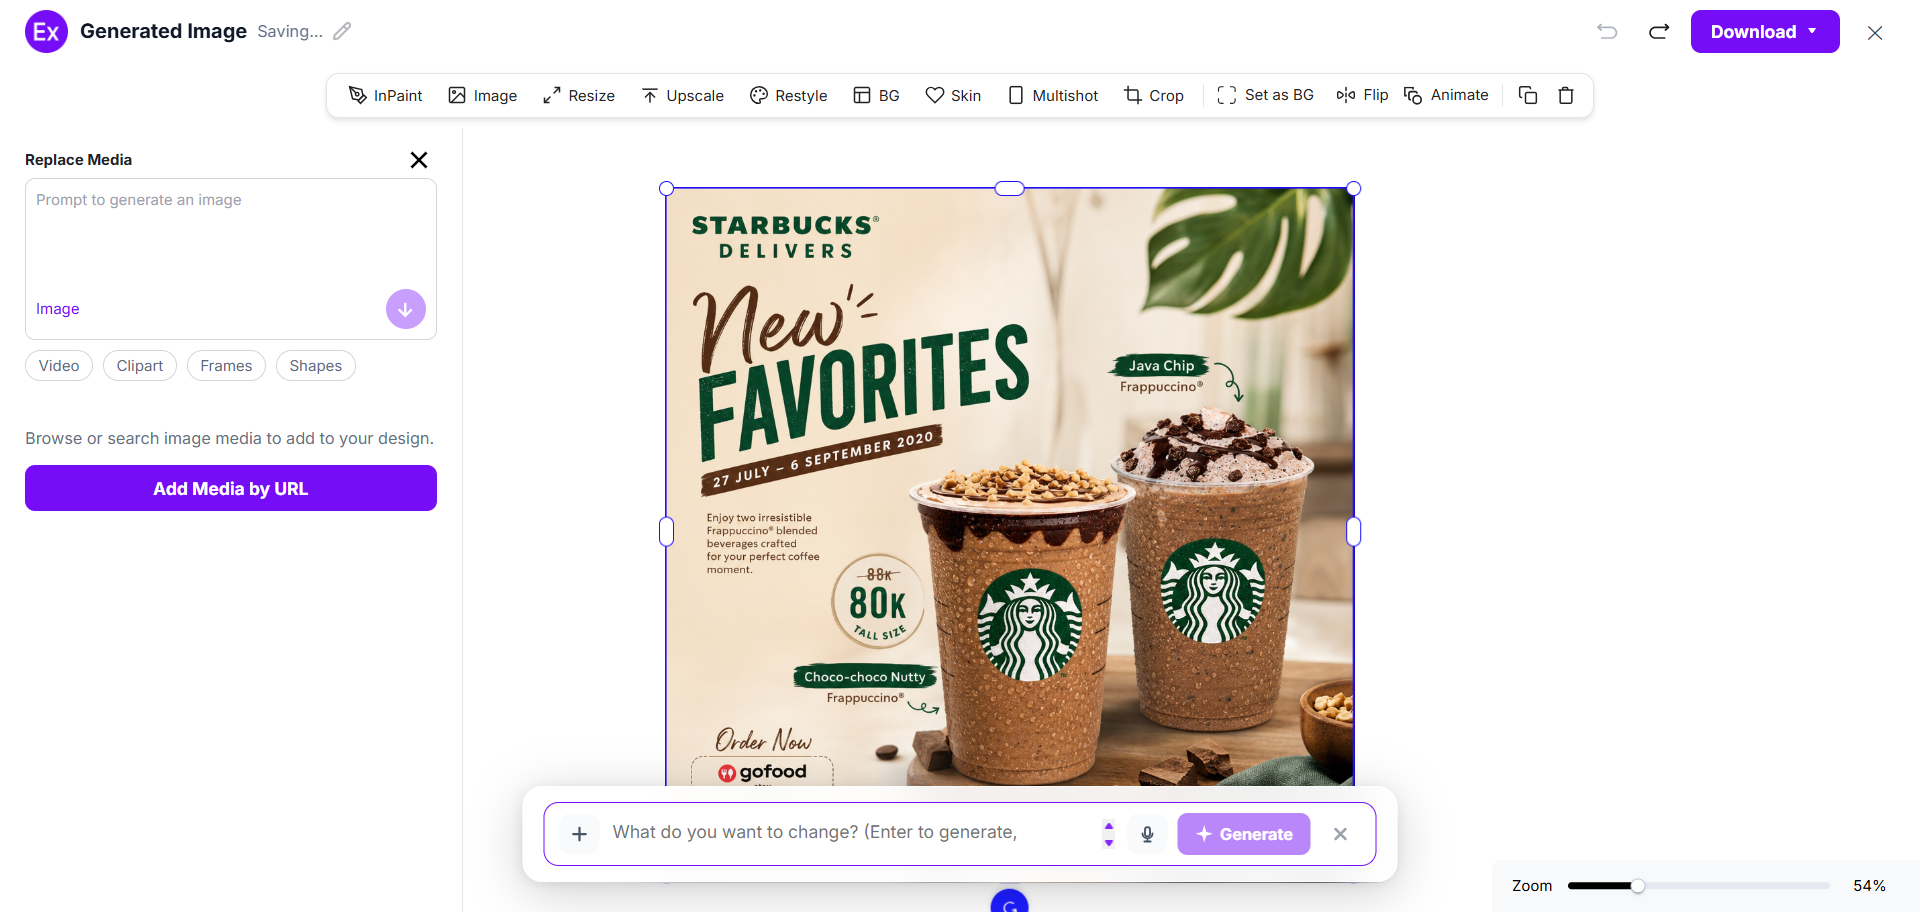The width and height of the screenshot is (1920, 912).
Task: Duplicate the image with the copy icon
Action: 1528,95
